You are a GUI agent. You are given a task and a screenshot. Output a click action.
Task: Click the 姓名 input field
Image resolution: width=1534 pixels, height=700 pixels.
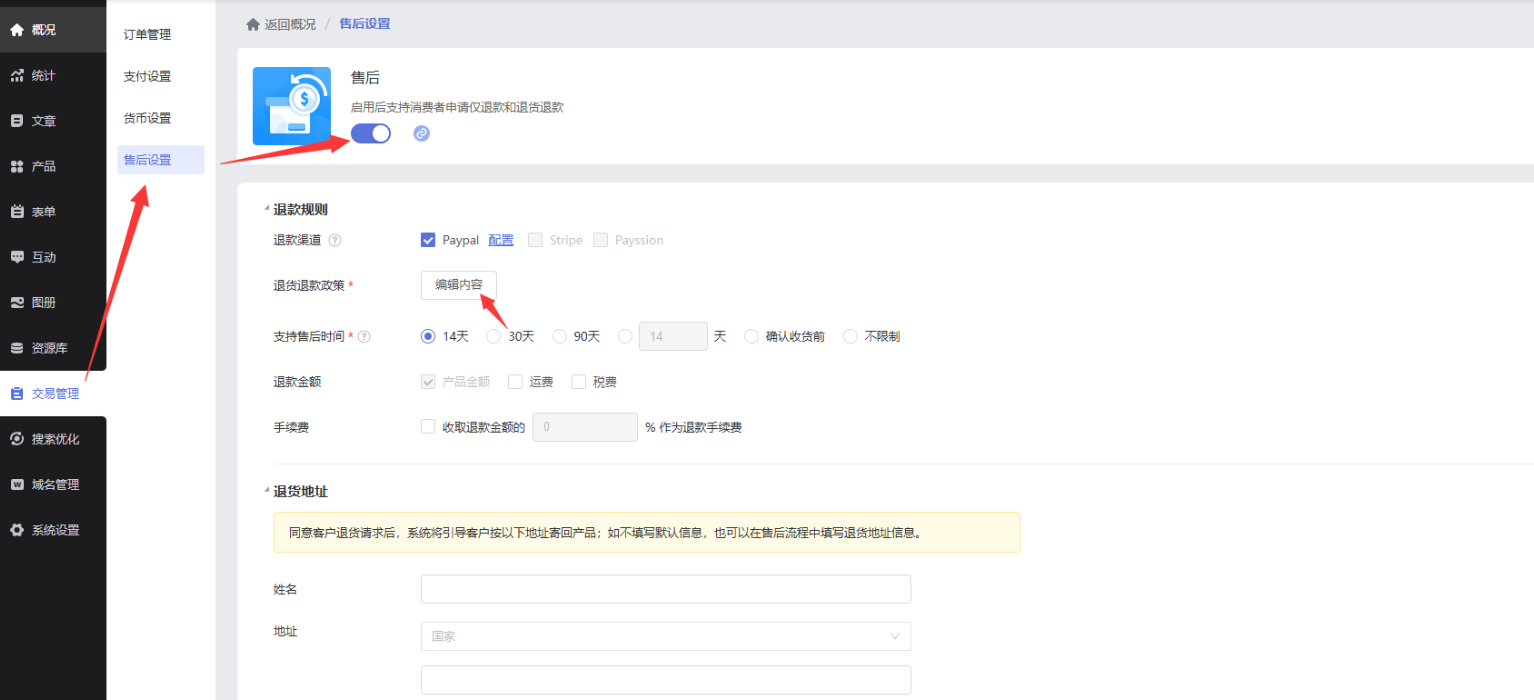tap(665, 589)
